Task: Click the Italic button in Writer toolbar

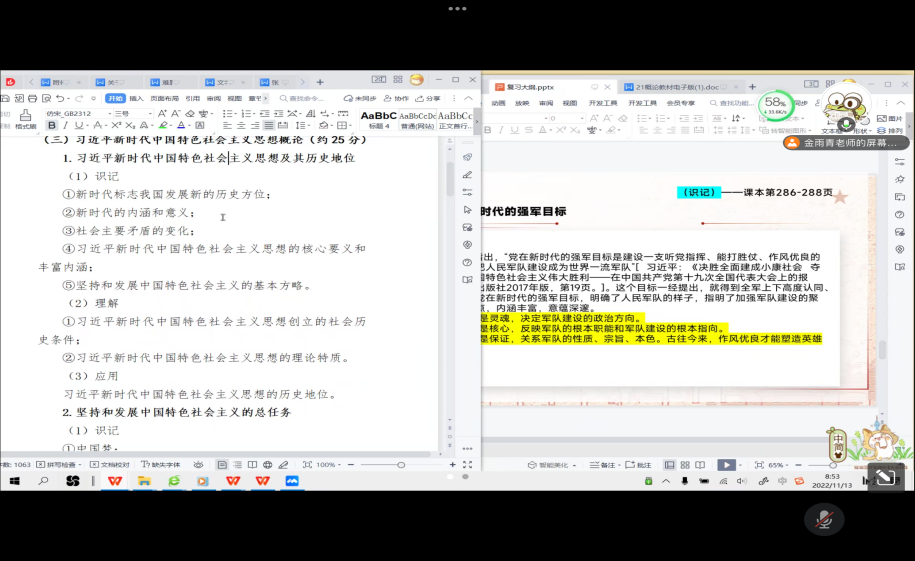Action: click(x=66, y=125)
